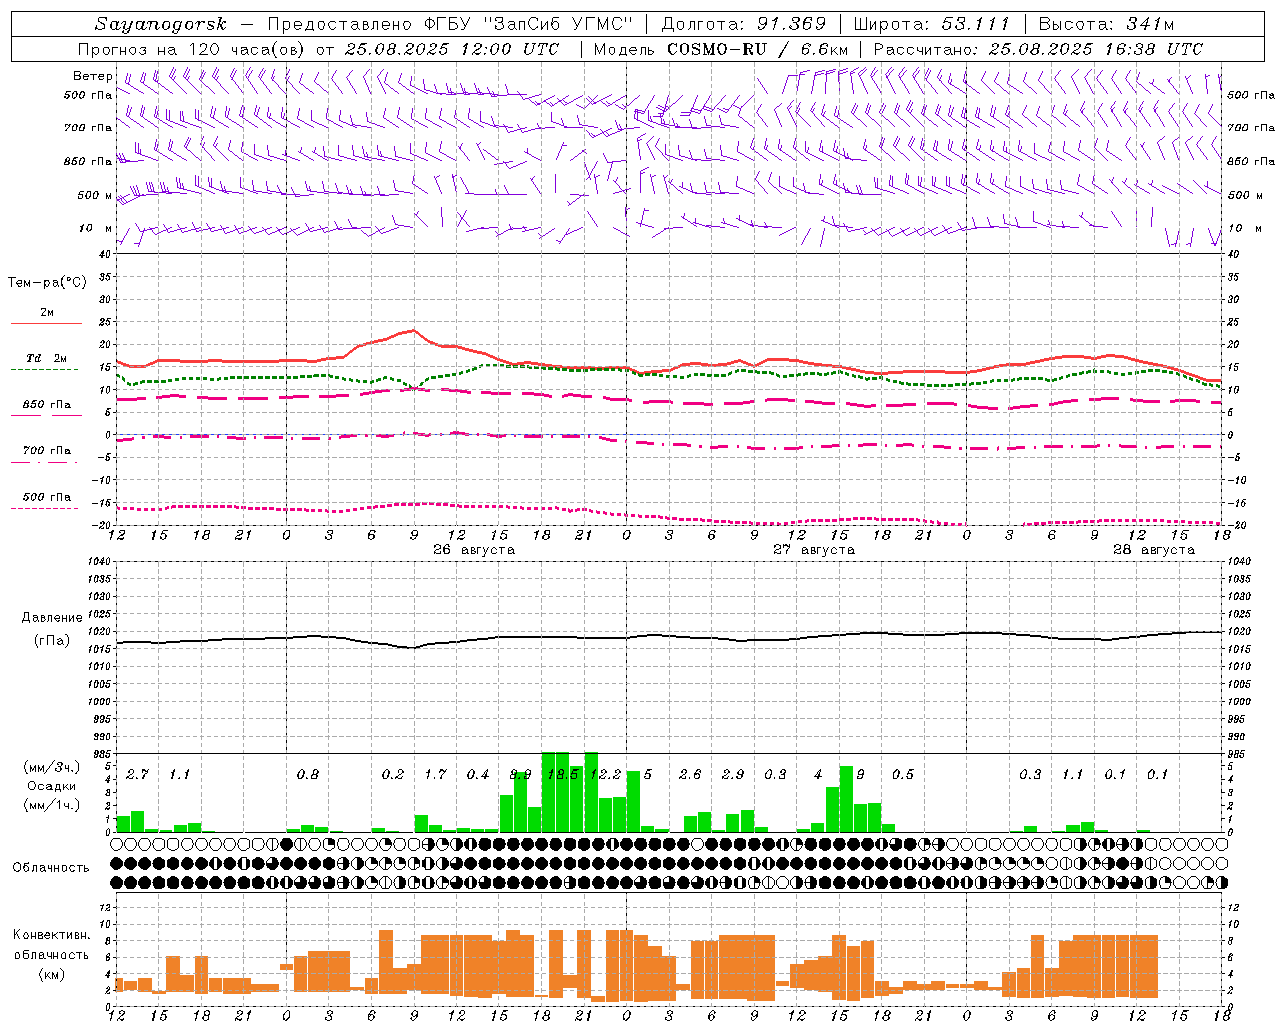Image resolution: width=1280 pixels, height=1024 pixels.
Task: Click the 'Осадки' precipitation panel label
Action: (51, 786)
